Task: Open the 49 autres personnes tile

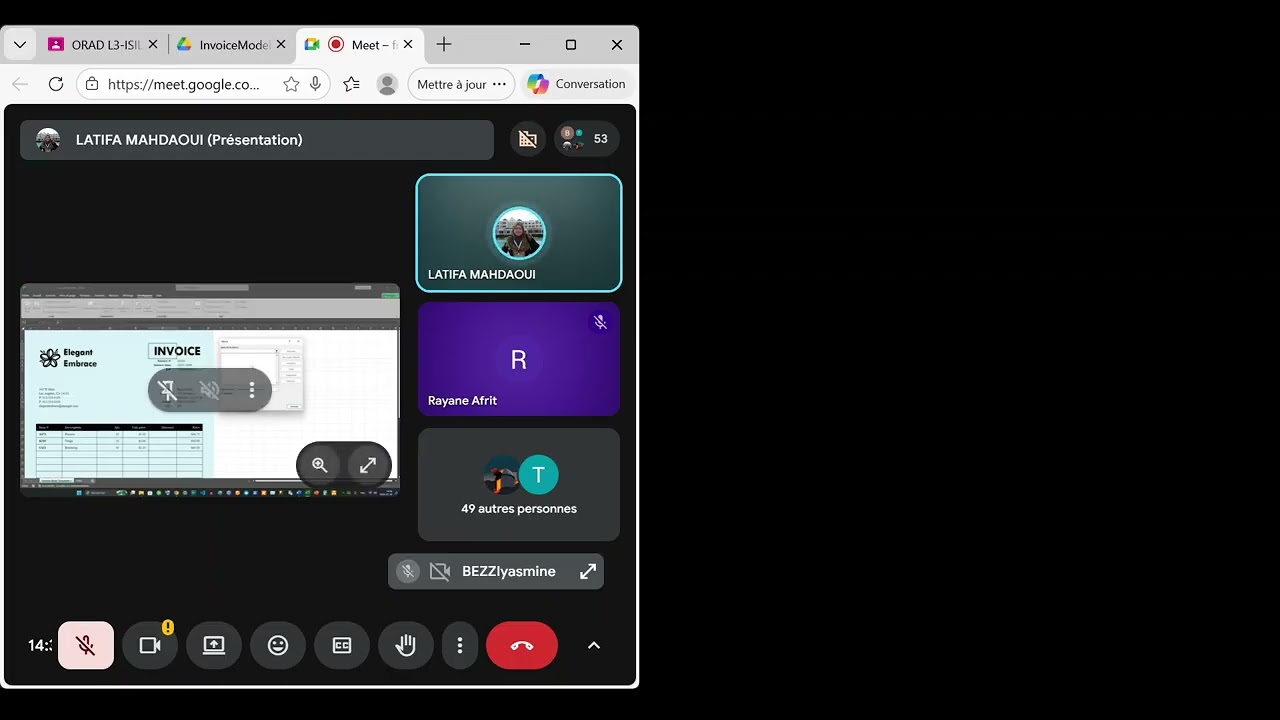Action: point(519,485)
